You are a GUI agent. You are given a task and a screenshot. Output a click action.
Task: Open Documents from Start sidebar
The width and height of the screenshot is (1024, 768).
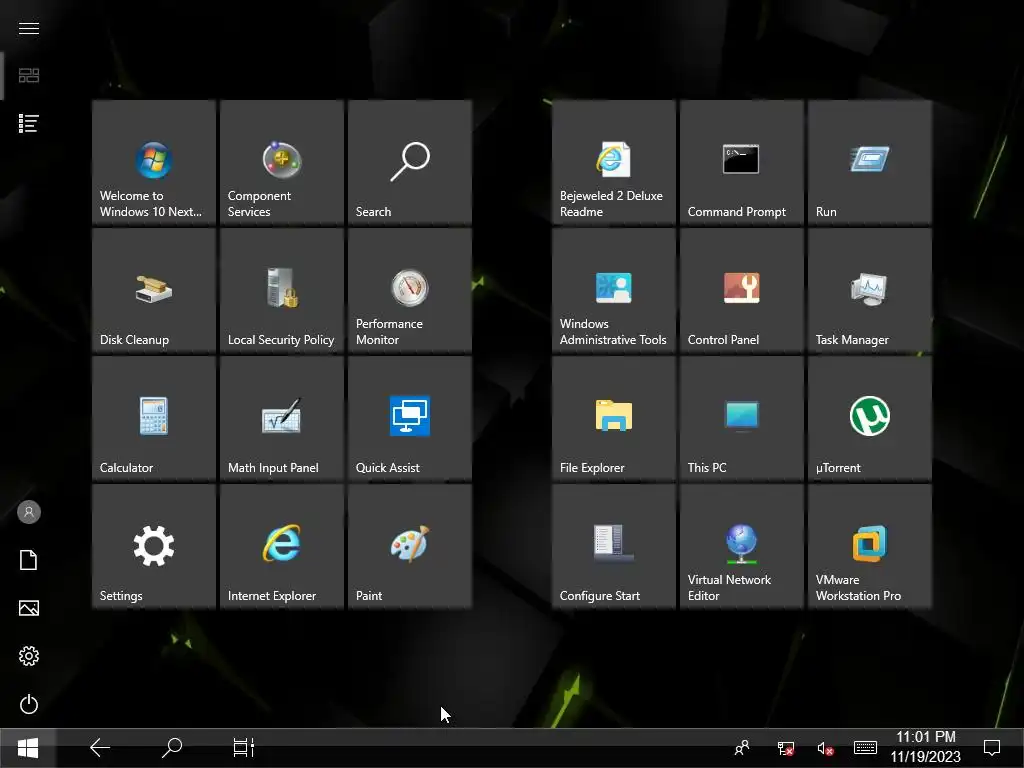pyautogui.click(x=29, y=560)
